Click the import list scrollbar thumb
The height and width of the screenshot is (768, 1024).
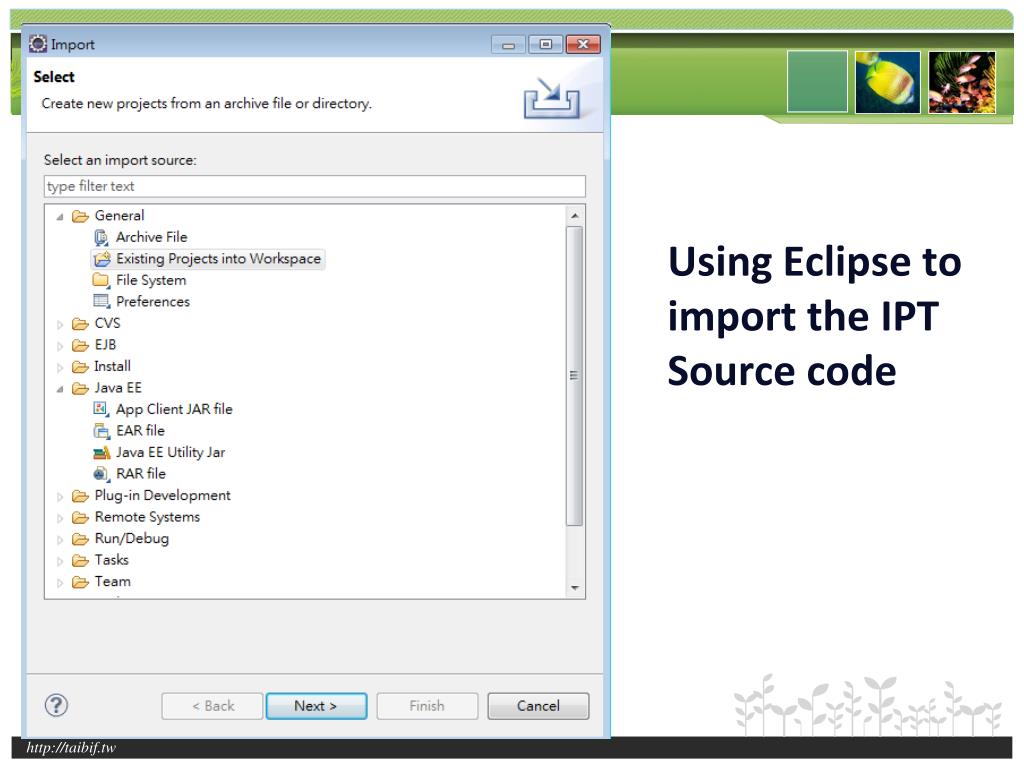575,376
